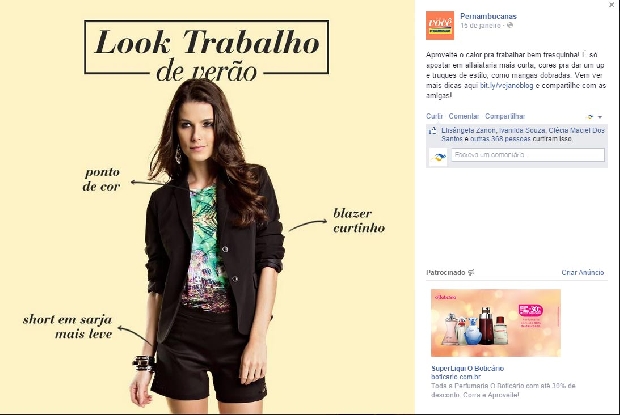The image size is (620, 415).
Task: Open the Pernambucanas page name link
Action: pos(488,16)
